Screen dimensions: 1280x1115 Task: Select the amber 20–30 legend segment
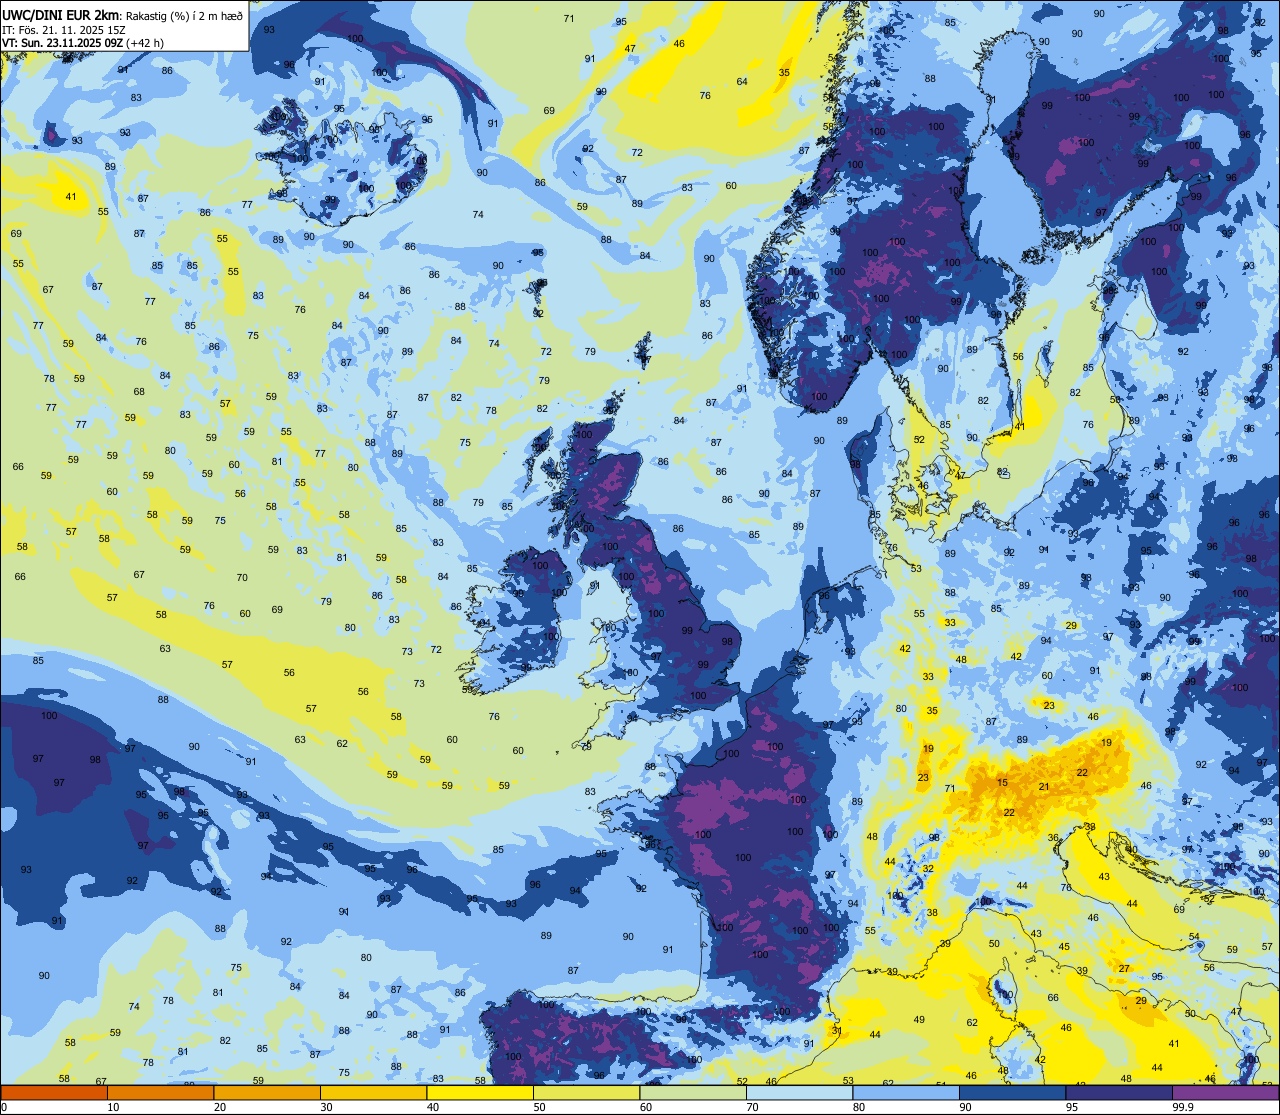tap(267, 1093)
